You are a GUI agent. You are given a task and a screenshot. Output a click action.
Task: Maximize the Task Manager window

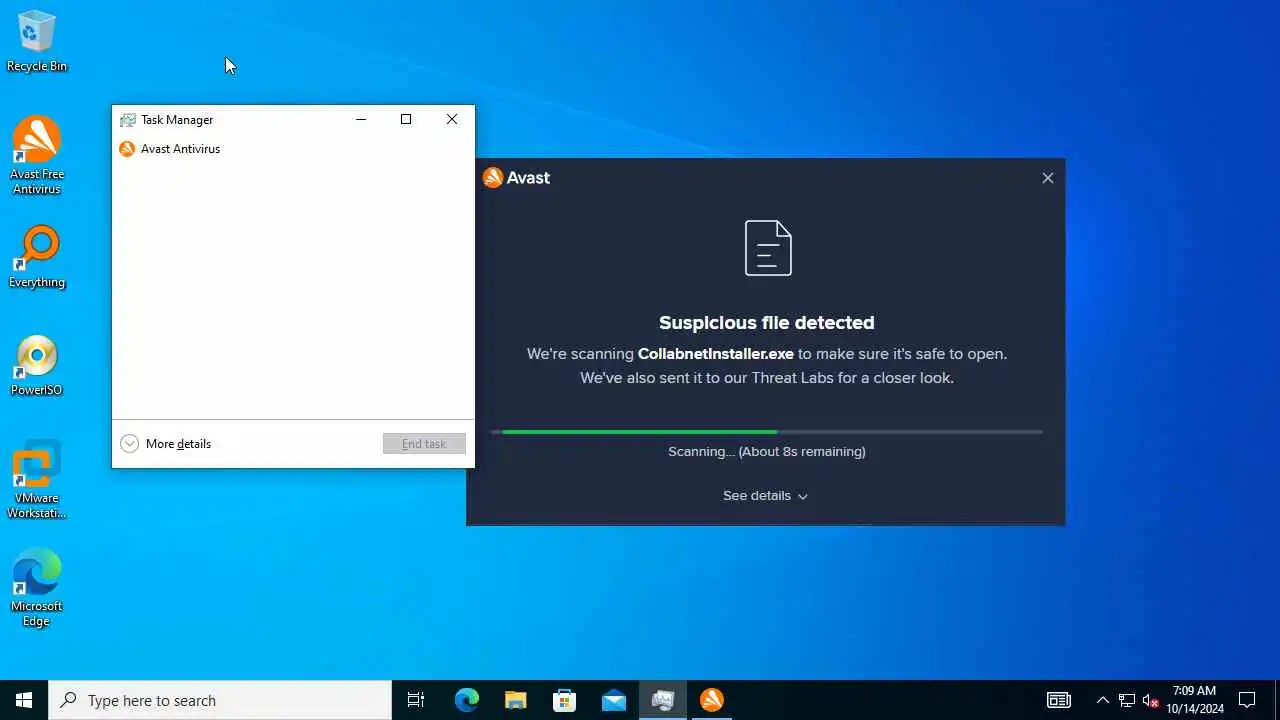pos(406,120)
